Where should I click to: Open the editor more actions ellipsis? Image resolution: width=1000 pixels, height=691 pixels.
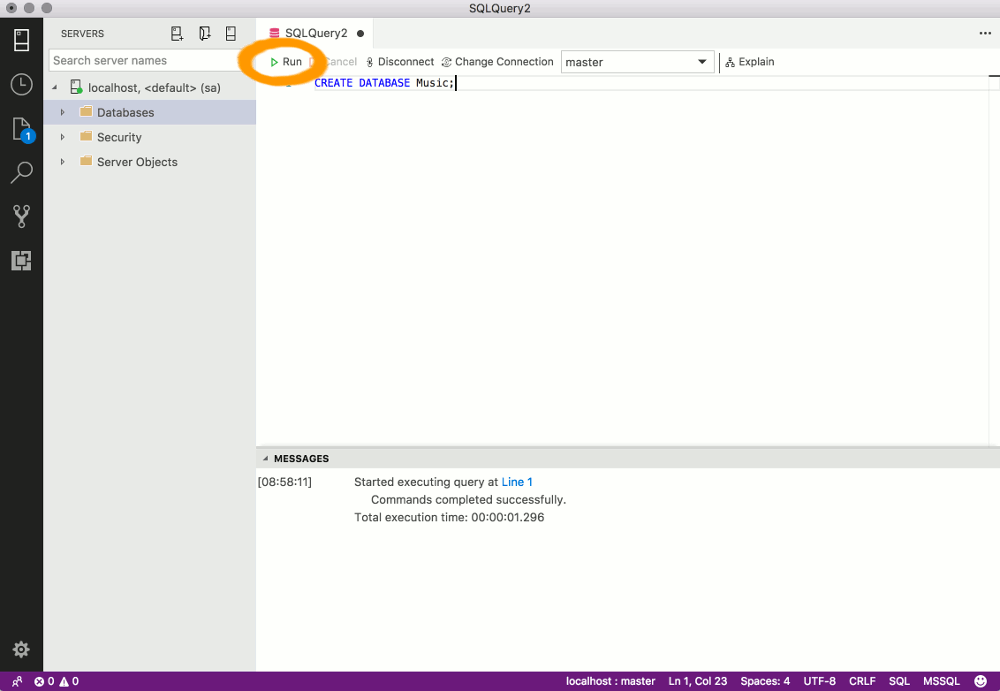point(985,33)
